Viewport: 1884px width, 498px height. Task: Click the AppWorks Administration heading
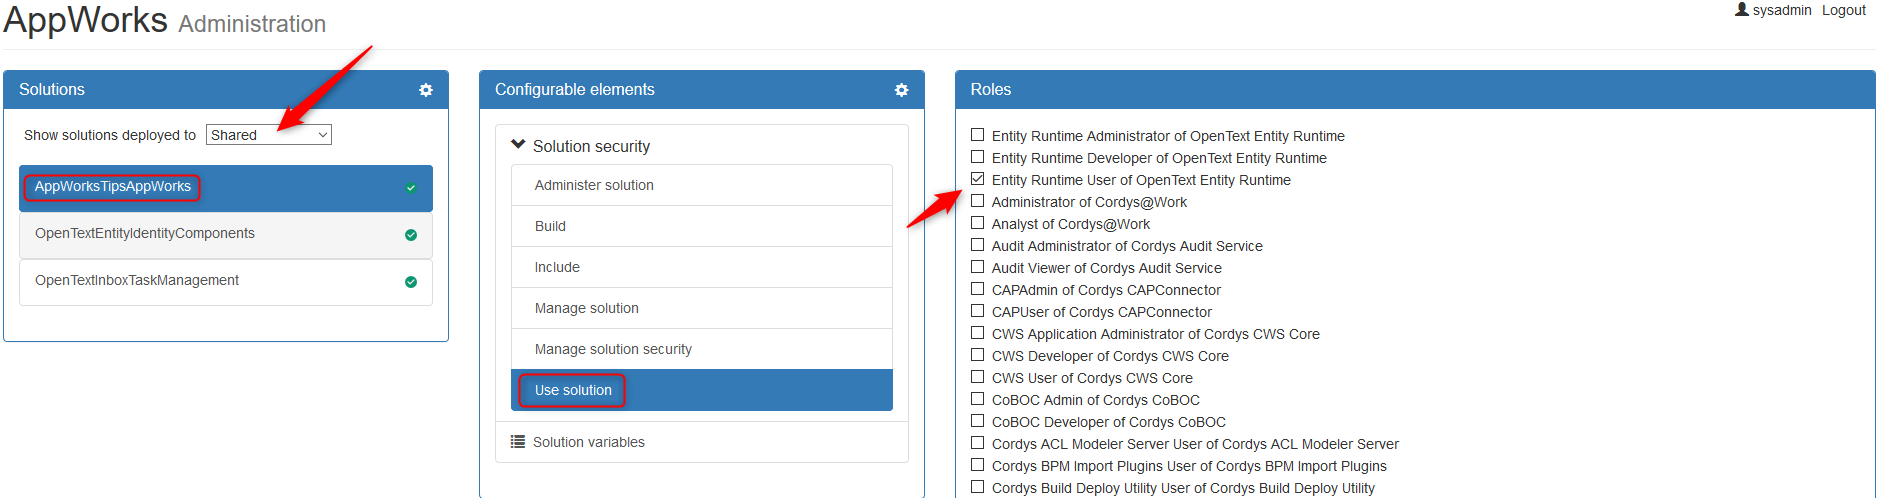165,21
